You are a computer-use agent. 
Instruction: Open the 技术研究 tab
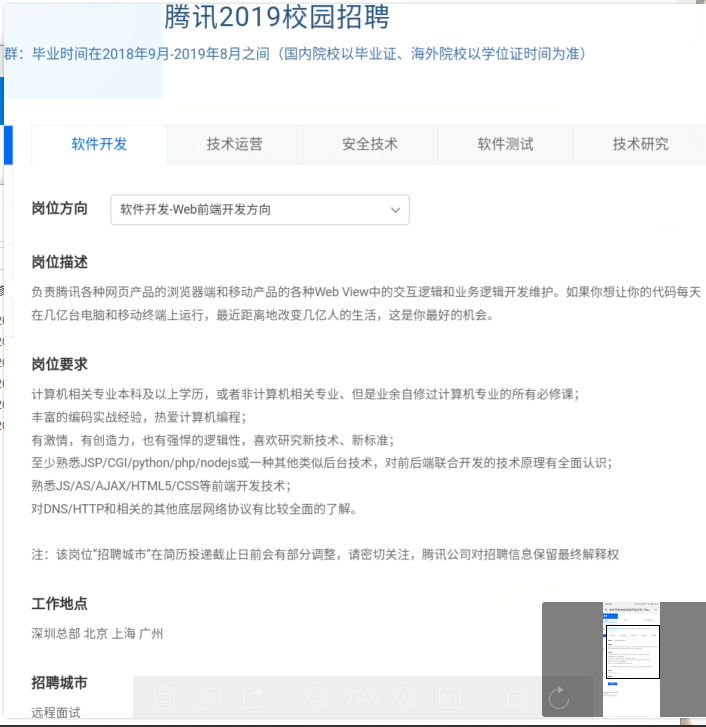pyautogui.click(x=640, y=144)
